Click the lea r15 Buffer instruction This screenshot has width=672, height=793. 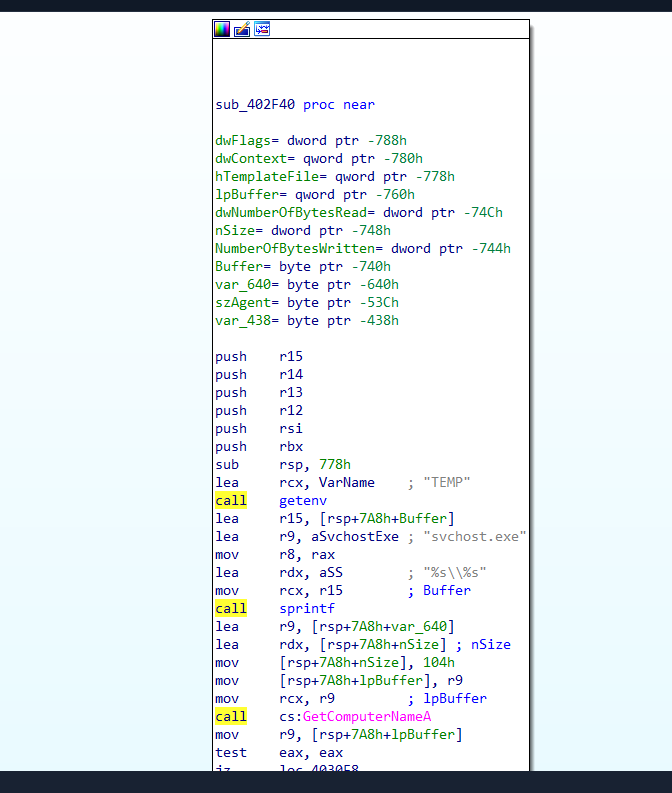tap(335, 519)
